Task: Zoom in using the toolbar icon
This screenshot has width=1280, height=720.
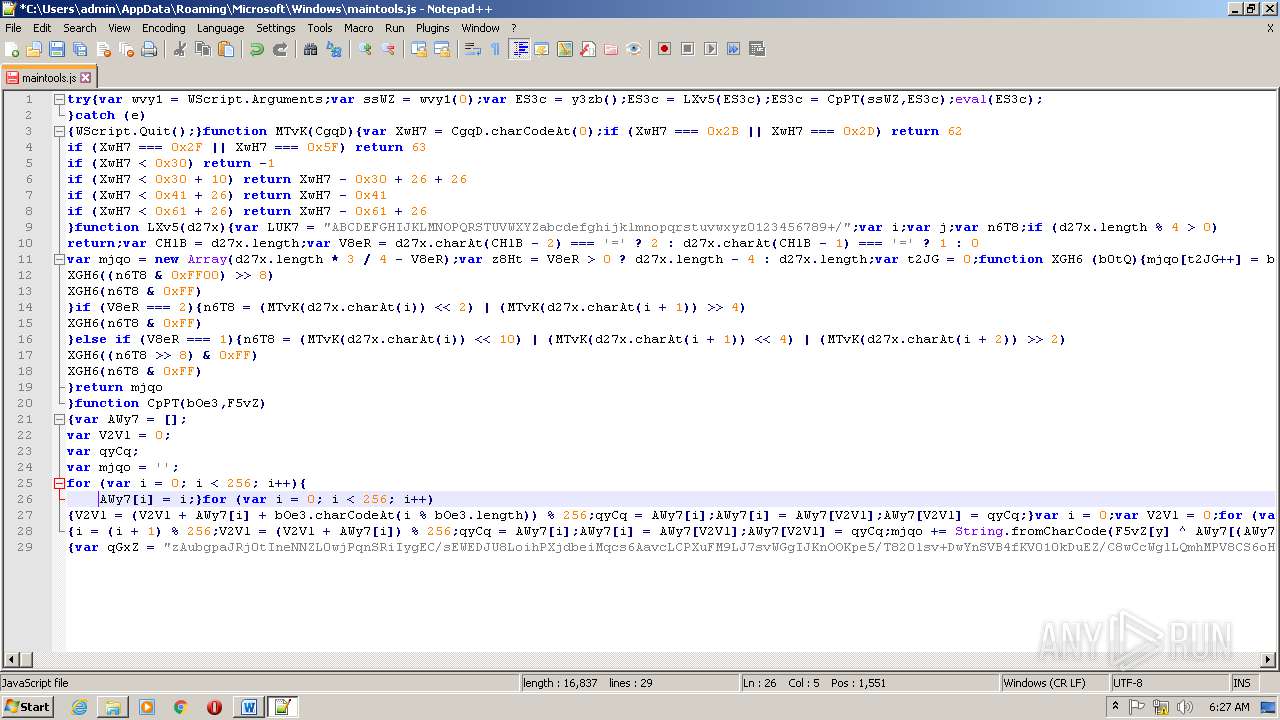Action: 365,49
